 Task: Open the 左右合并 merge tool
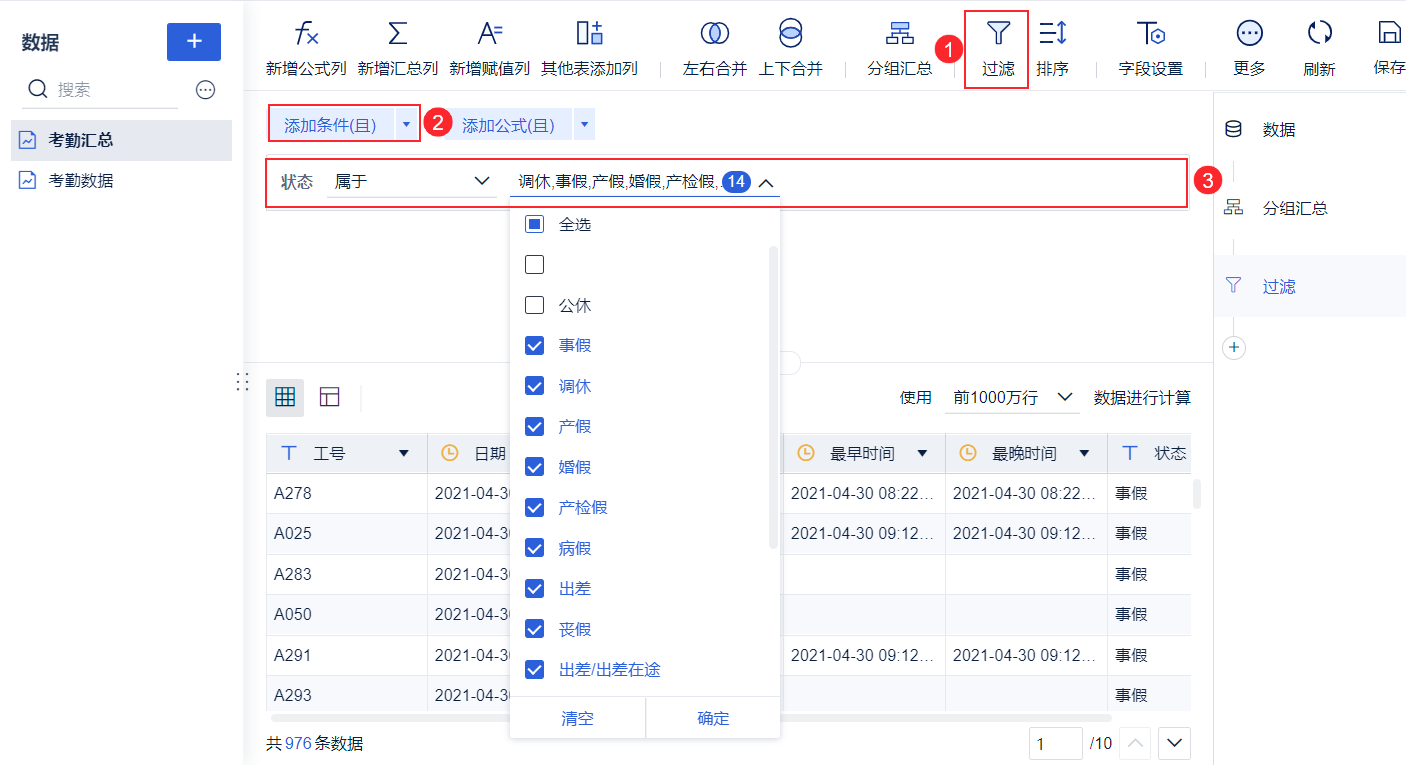pos(714,33)
